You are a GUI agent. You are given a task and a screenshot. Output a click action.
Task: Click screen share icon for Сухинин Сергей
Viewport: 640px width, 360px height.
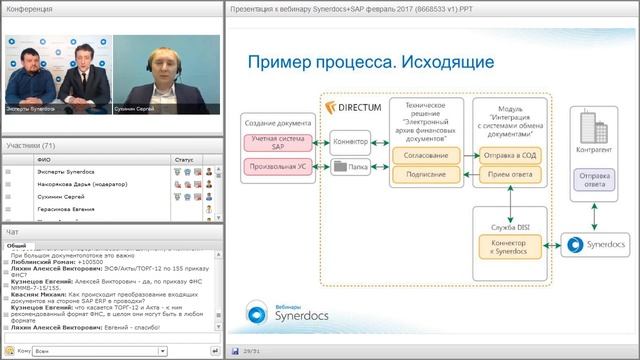(198, 197)
